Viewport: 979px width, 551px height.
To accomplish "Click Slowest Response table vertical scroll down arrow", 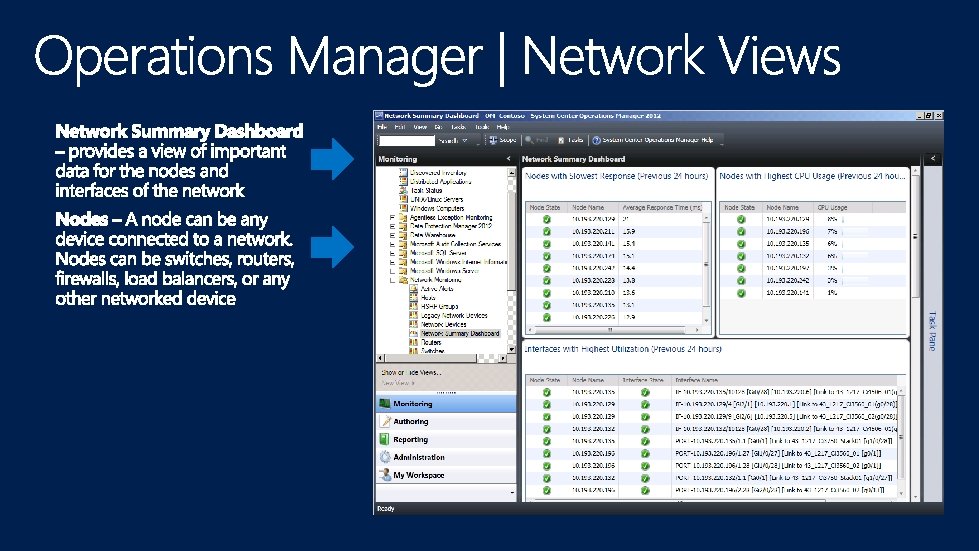I will point(707,321).
